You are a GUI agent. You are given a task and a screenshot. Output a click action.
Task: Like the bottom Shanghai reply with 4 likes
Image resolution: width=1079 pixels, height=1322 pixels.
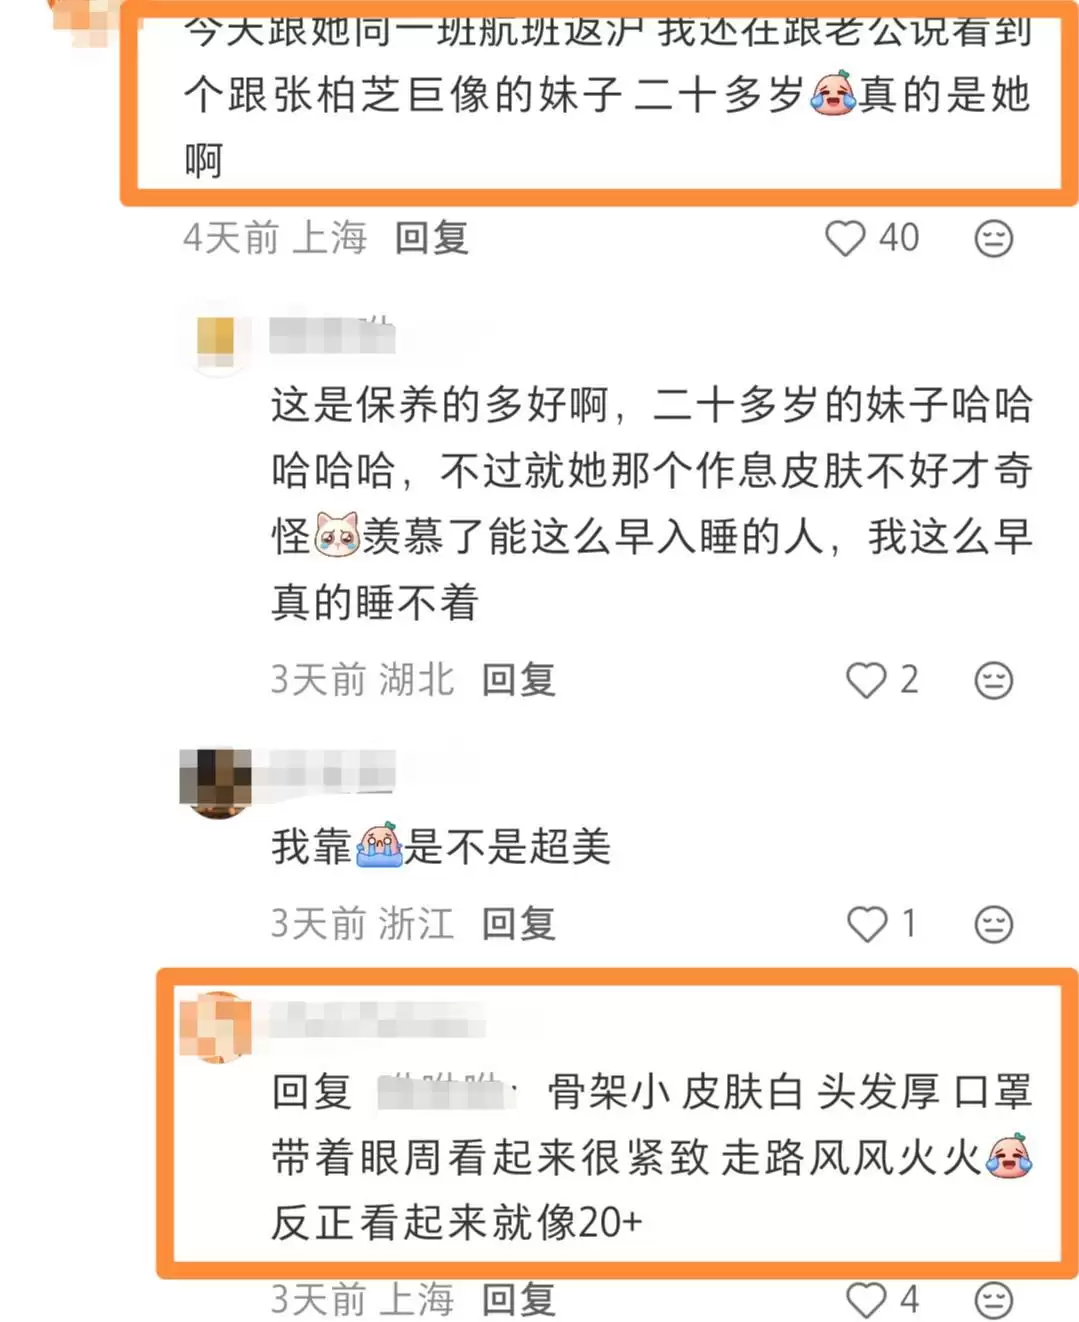(866, 1300)
